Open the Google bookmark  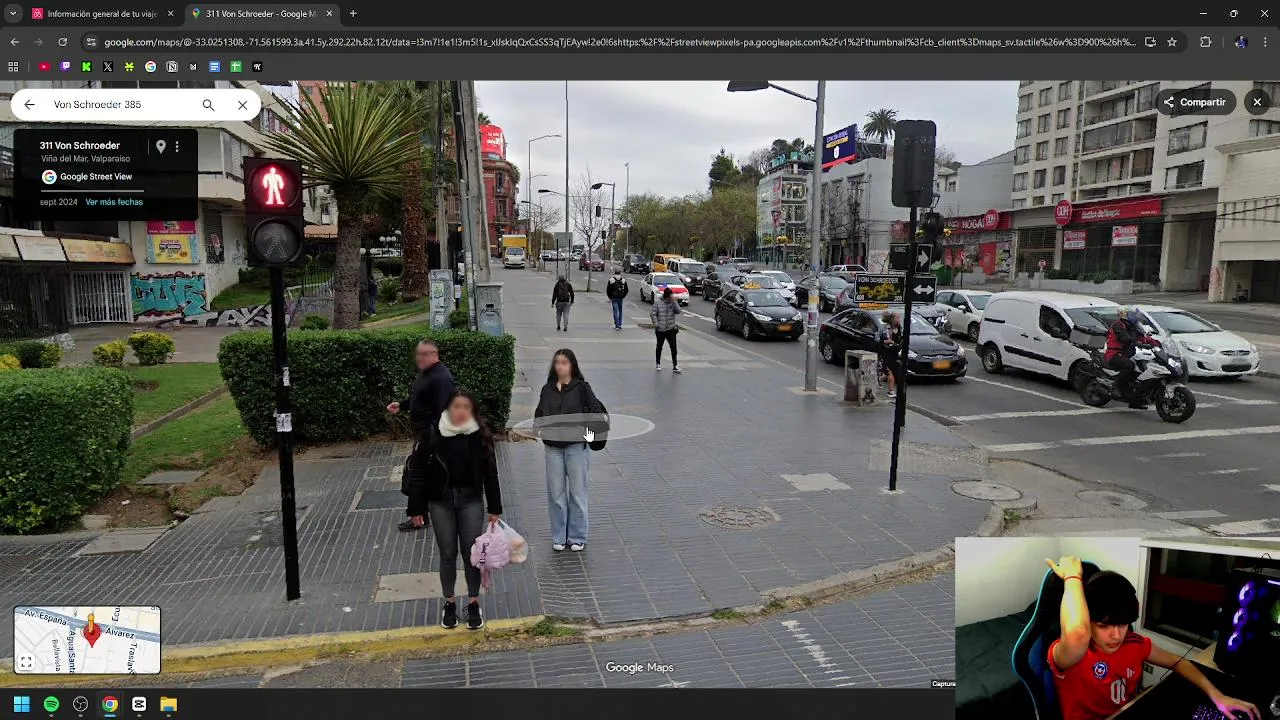pyautogui.click(x=150, y=67)
